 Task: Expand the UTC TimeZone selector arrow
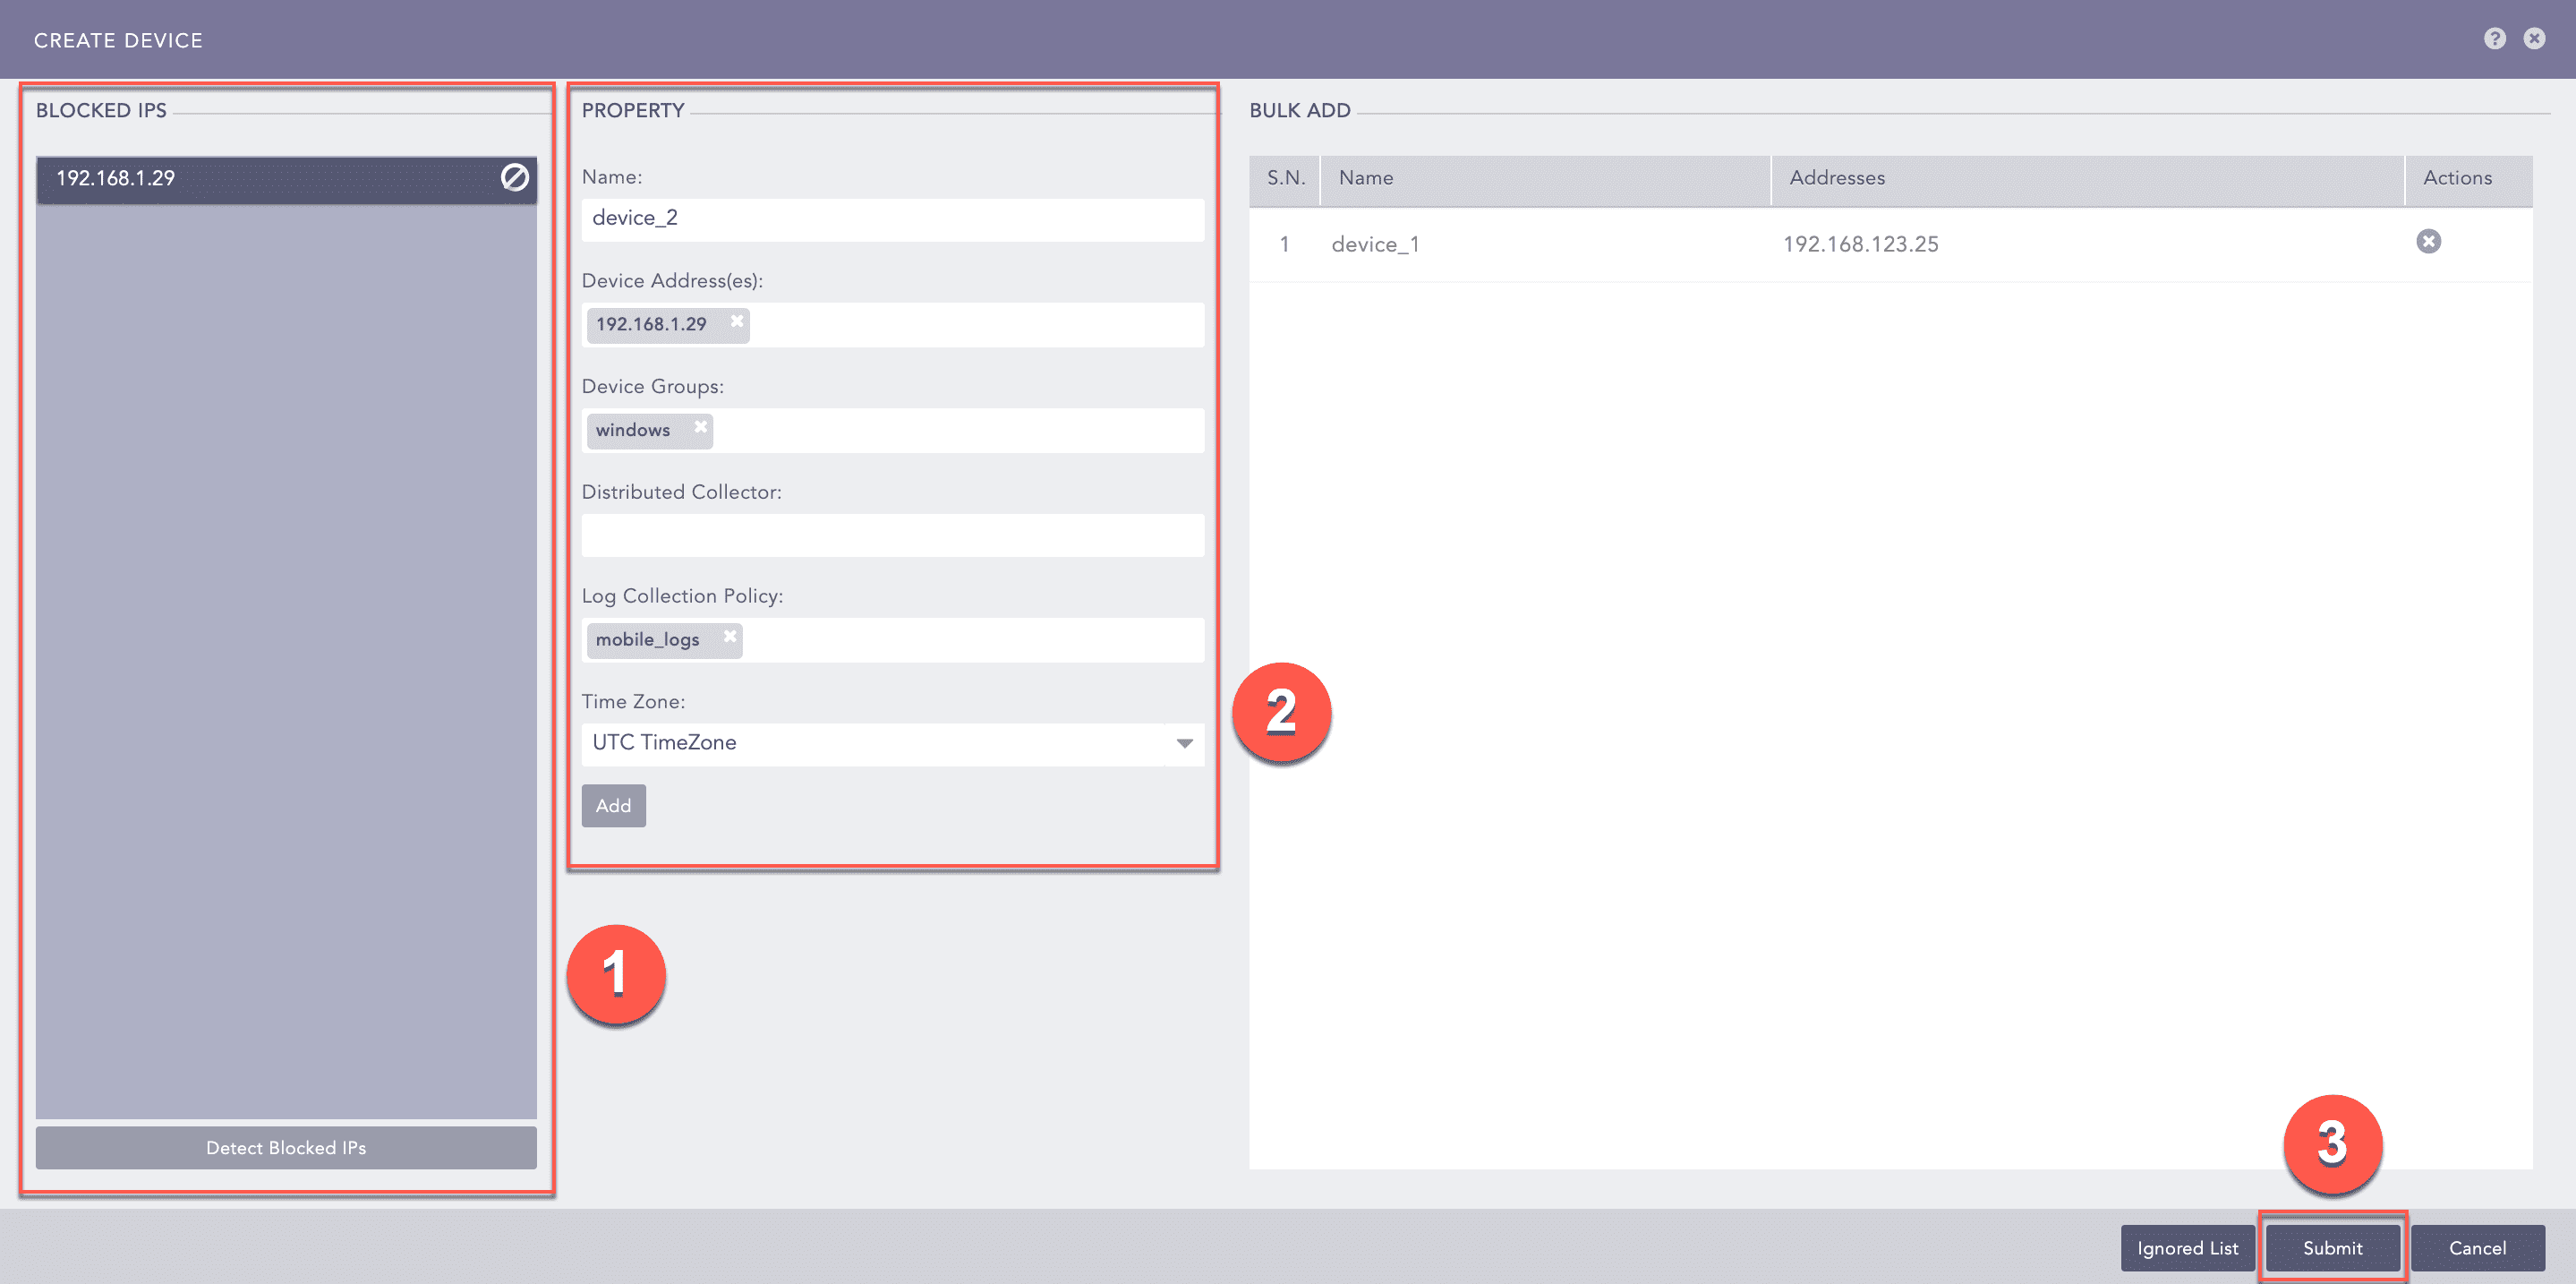click(1185, 743)
